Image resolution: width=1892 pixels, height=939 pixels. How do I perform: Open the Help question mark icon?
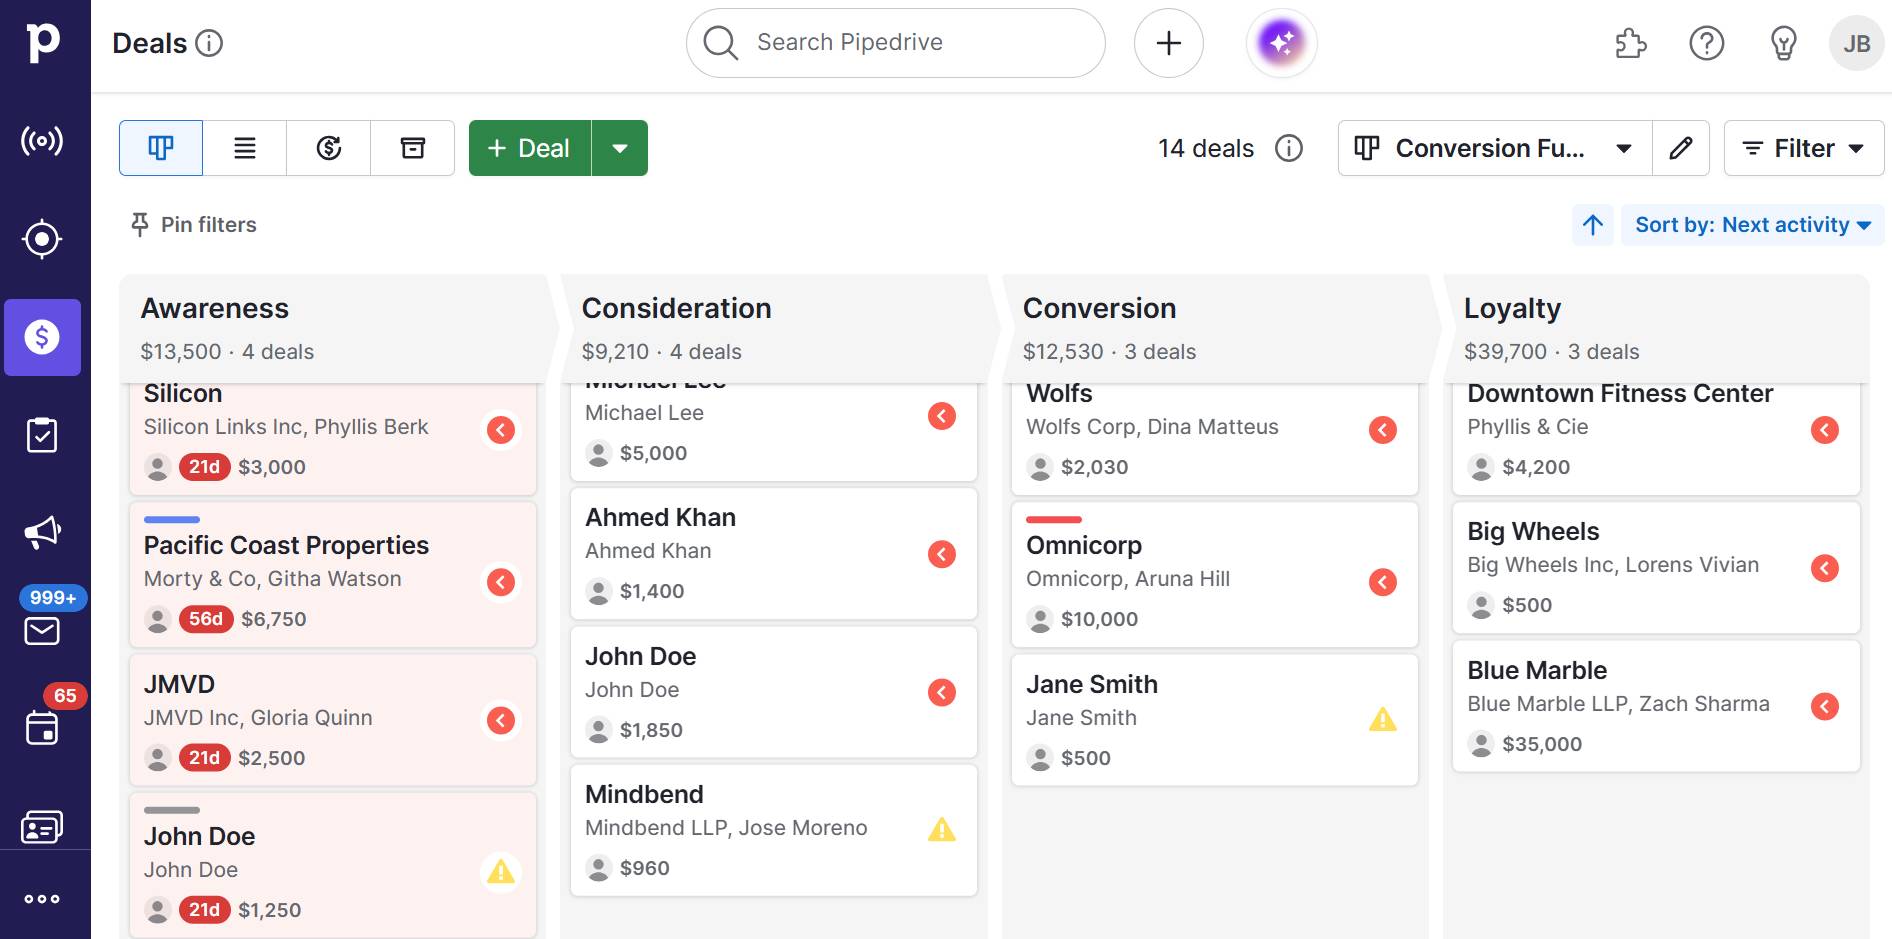[1706, 43]
